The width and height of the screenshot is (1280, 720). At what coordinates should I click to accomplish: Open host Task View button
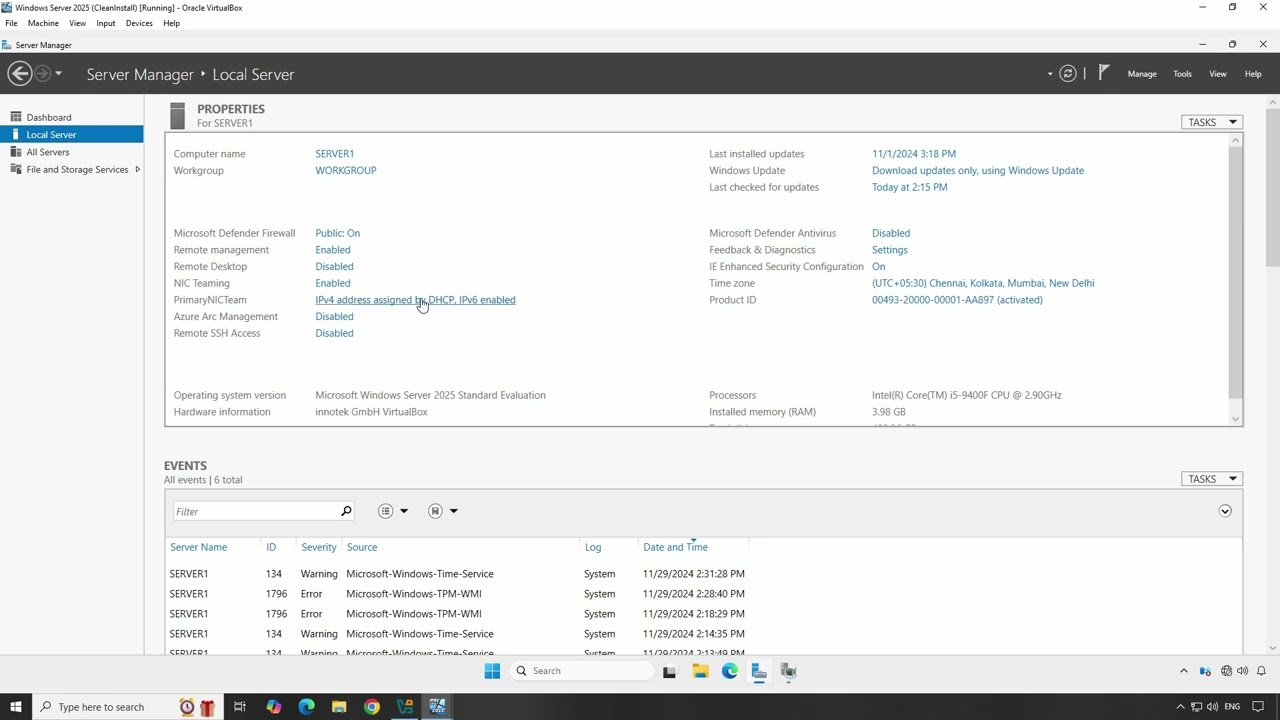click(x=240, y=707)
